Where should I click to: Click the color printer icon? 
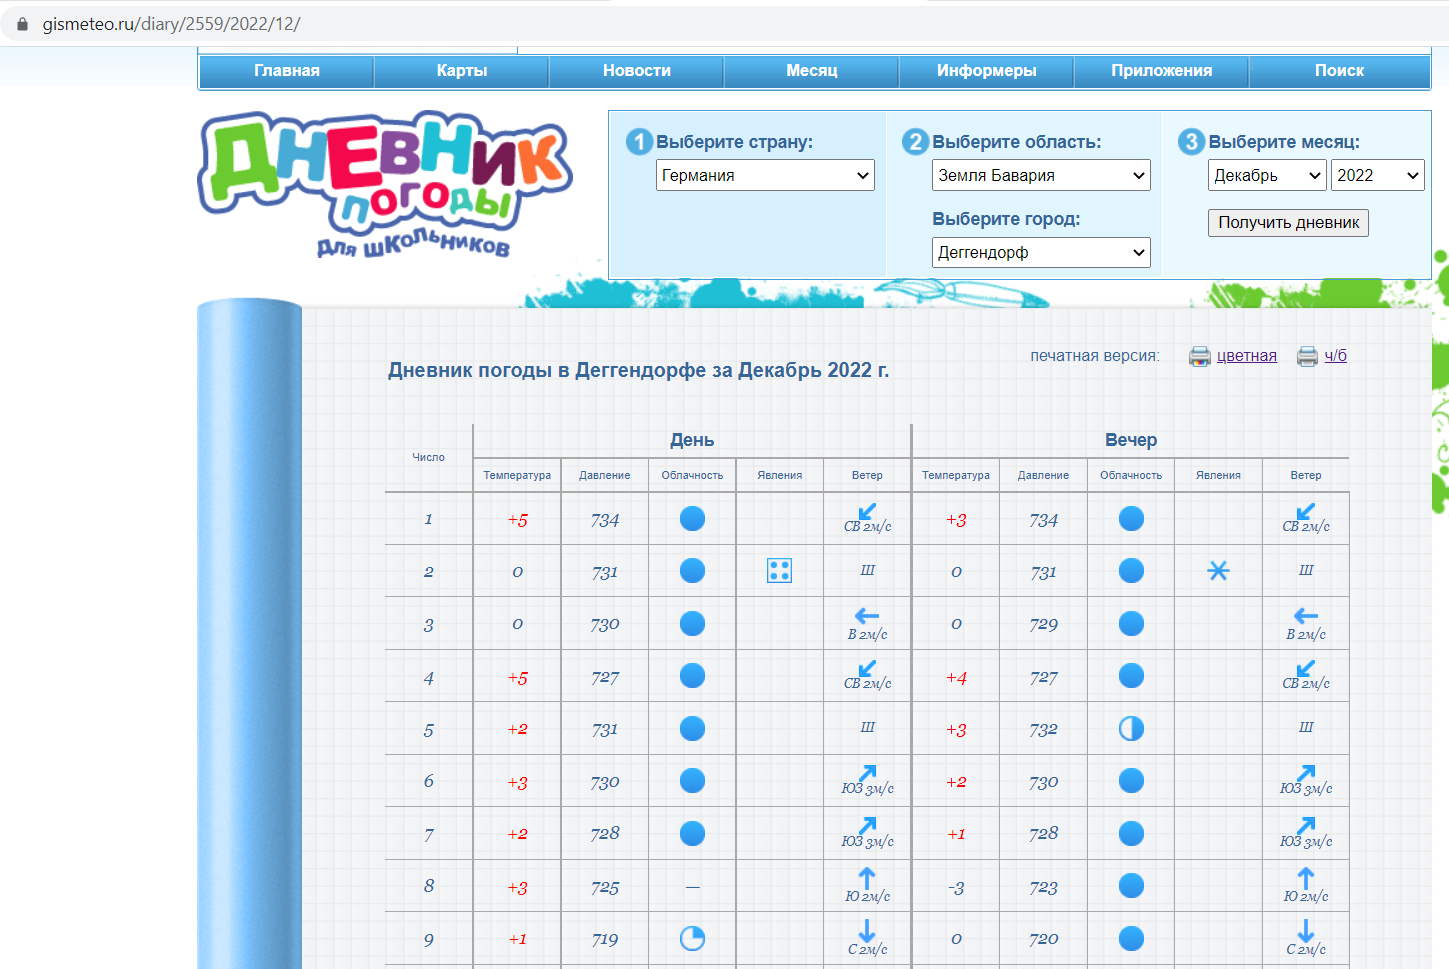click(x=1199, y=356)
